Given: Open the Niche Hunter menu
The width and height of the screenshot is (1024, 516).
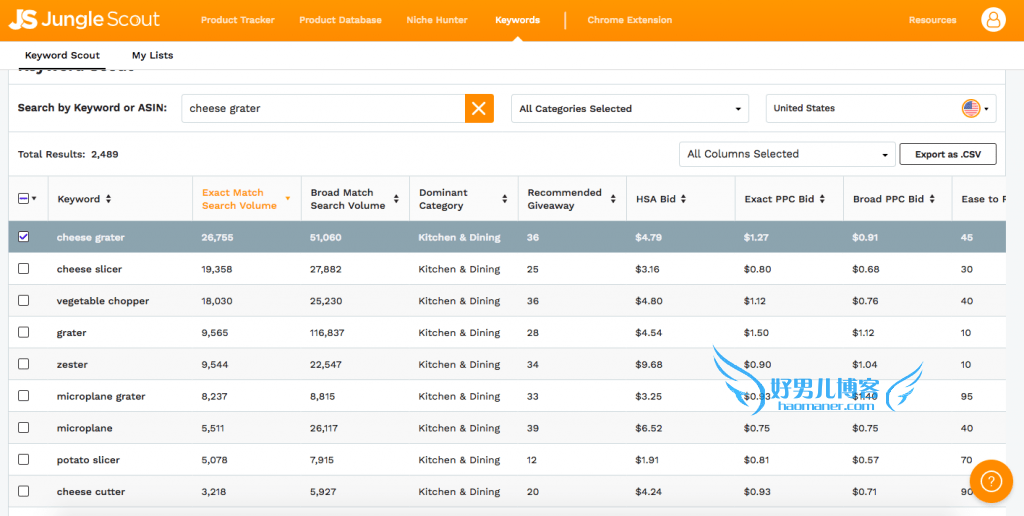Looking at the screenshot, I should (x=437, y=20).
